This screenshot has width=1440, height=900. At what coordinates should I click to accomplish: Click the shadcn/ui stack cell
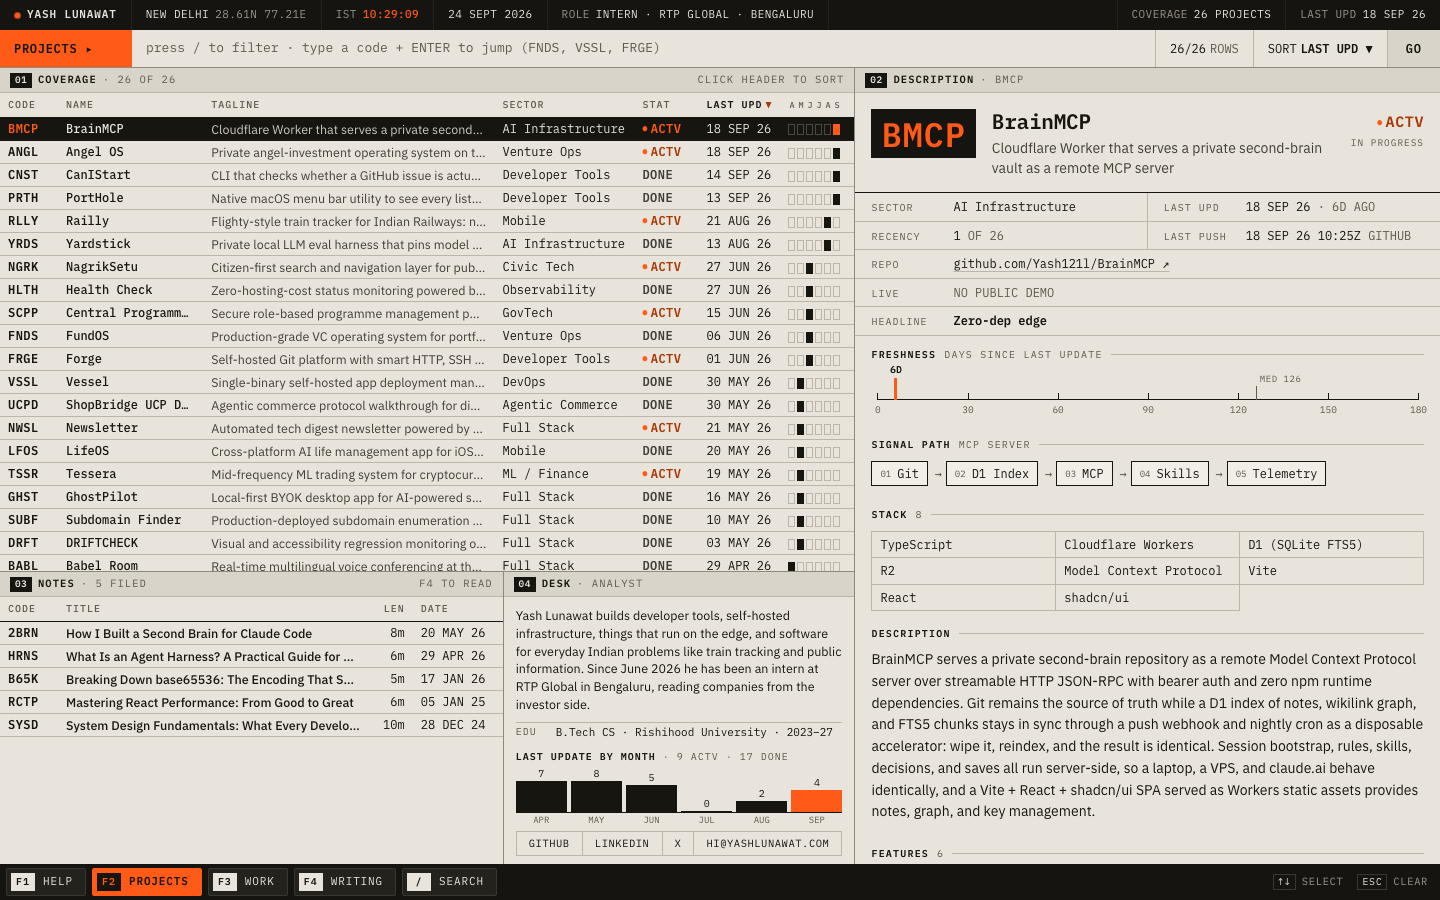tap(1147, 598)
